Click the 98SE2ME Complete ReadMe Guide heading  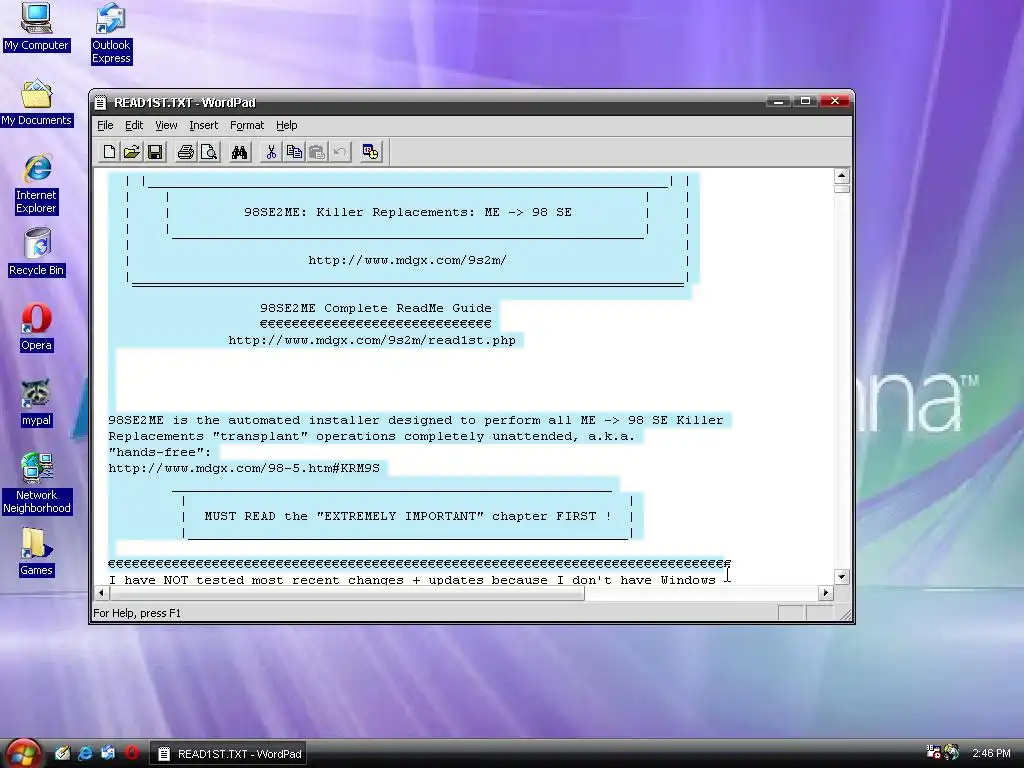(376, 308)
